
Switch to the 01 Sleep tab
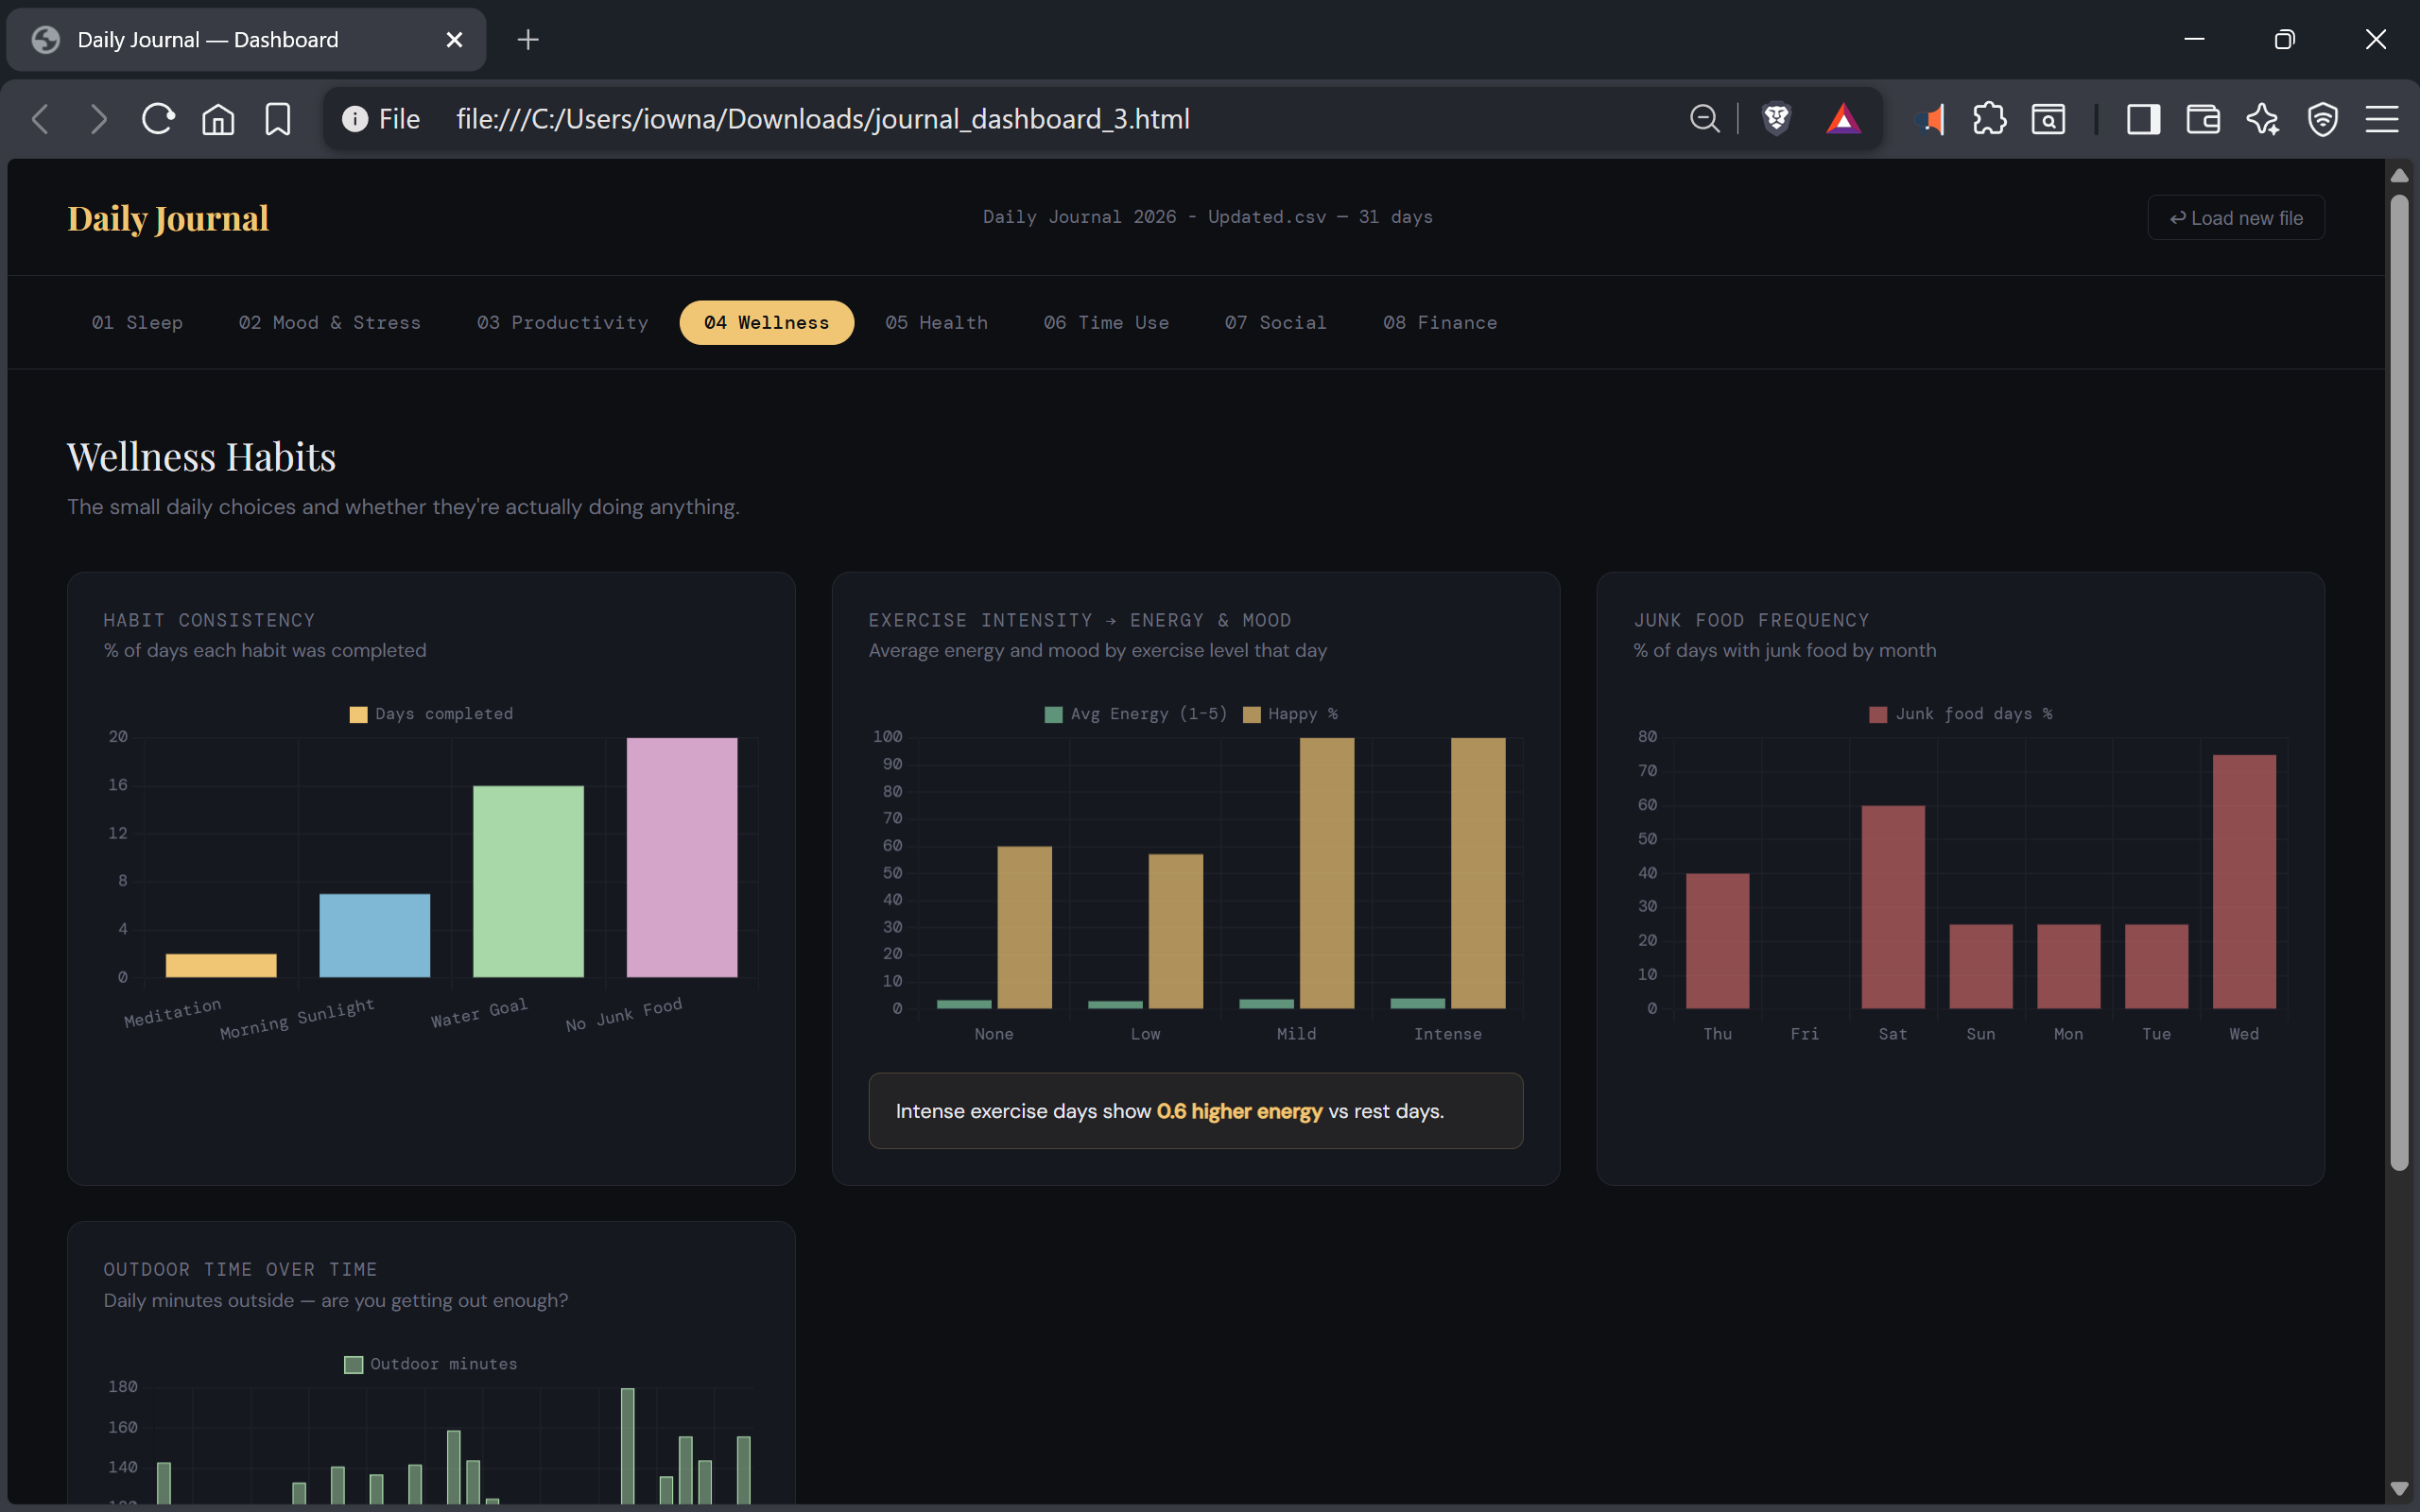point(137,322)
